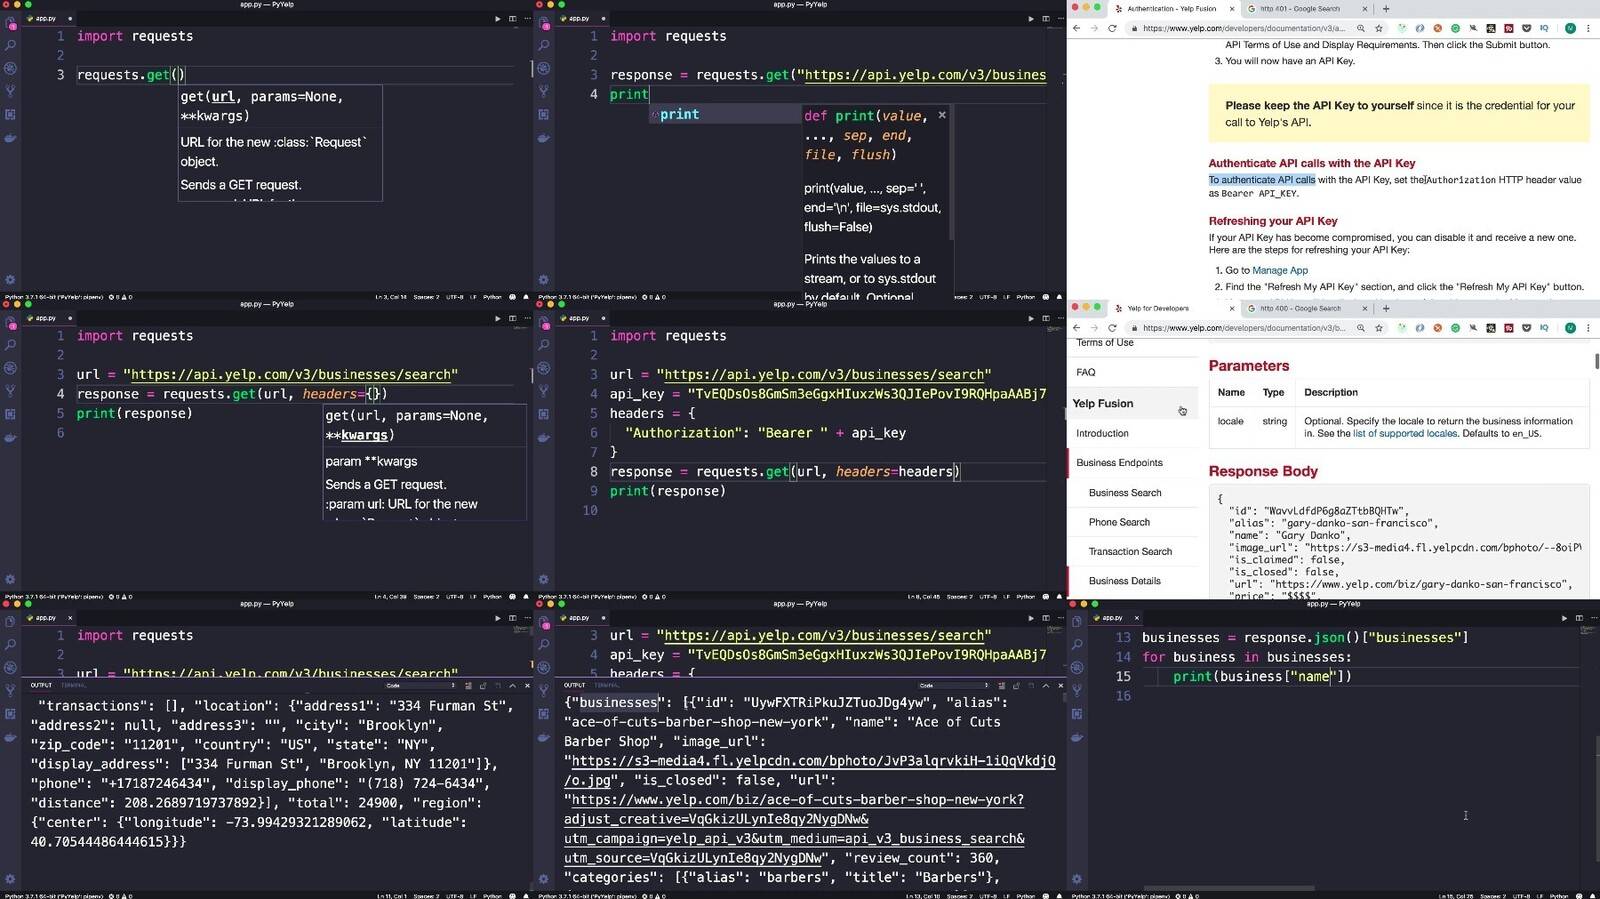Open Search view beside the businesses loop editor
This screenshot has height=899, width=1600.
[1077, 645]
